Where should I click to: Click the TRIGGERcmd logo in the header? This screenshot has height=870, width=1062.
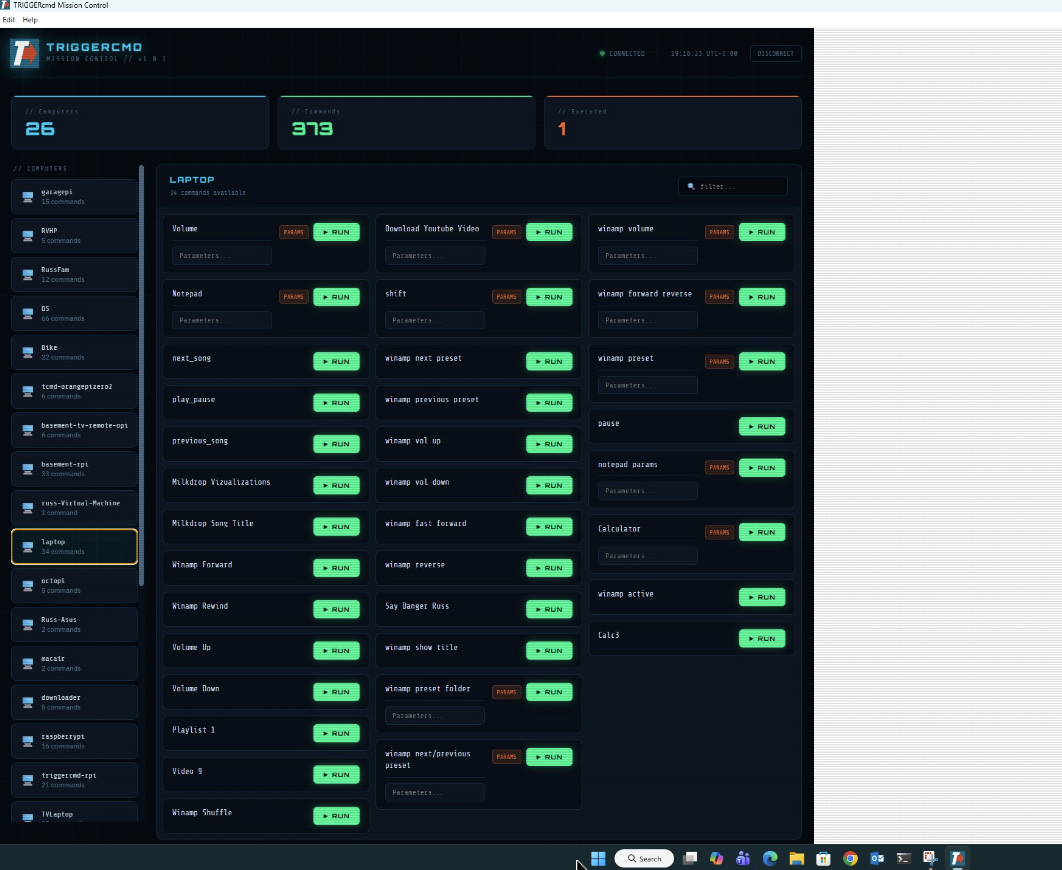point(24,53)
